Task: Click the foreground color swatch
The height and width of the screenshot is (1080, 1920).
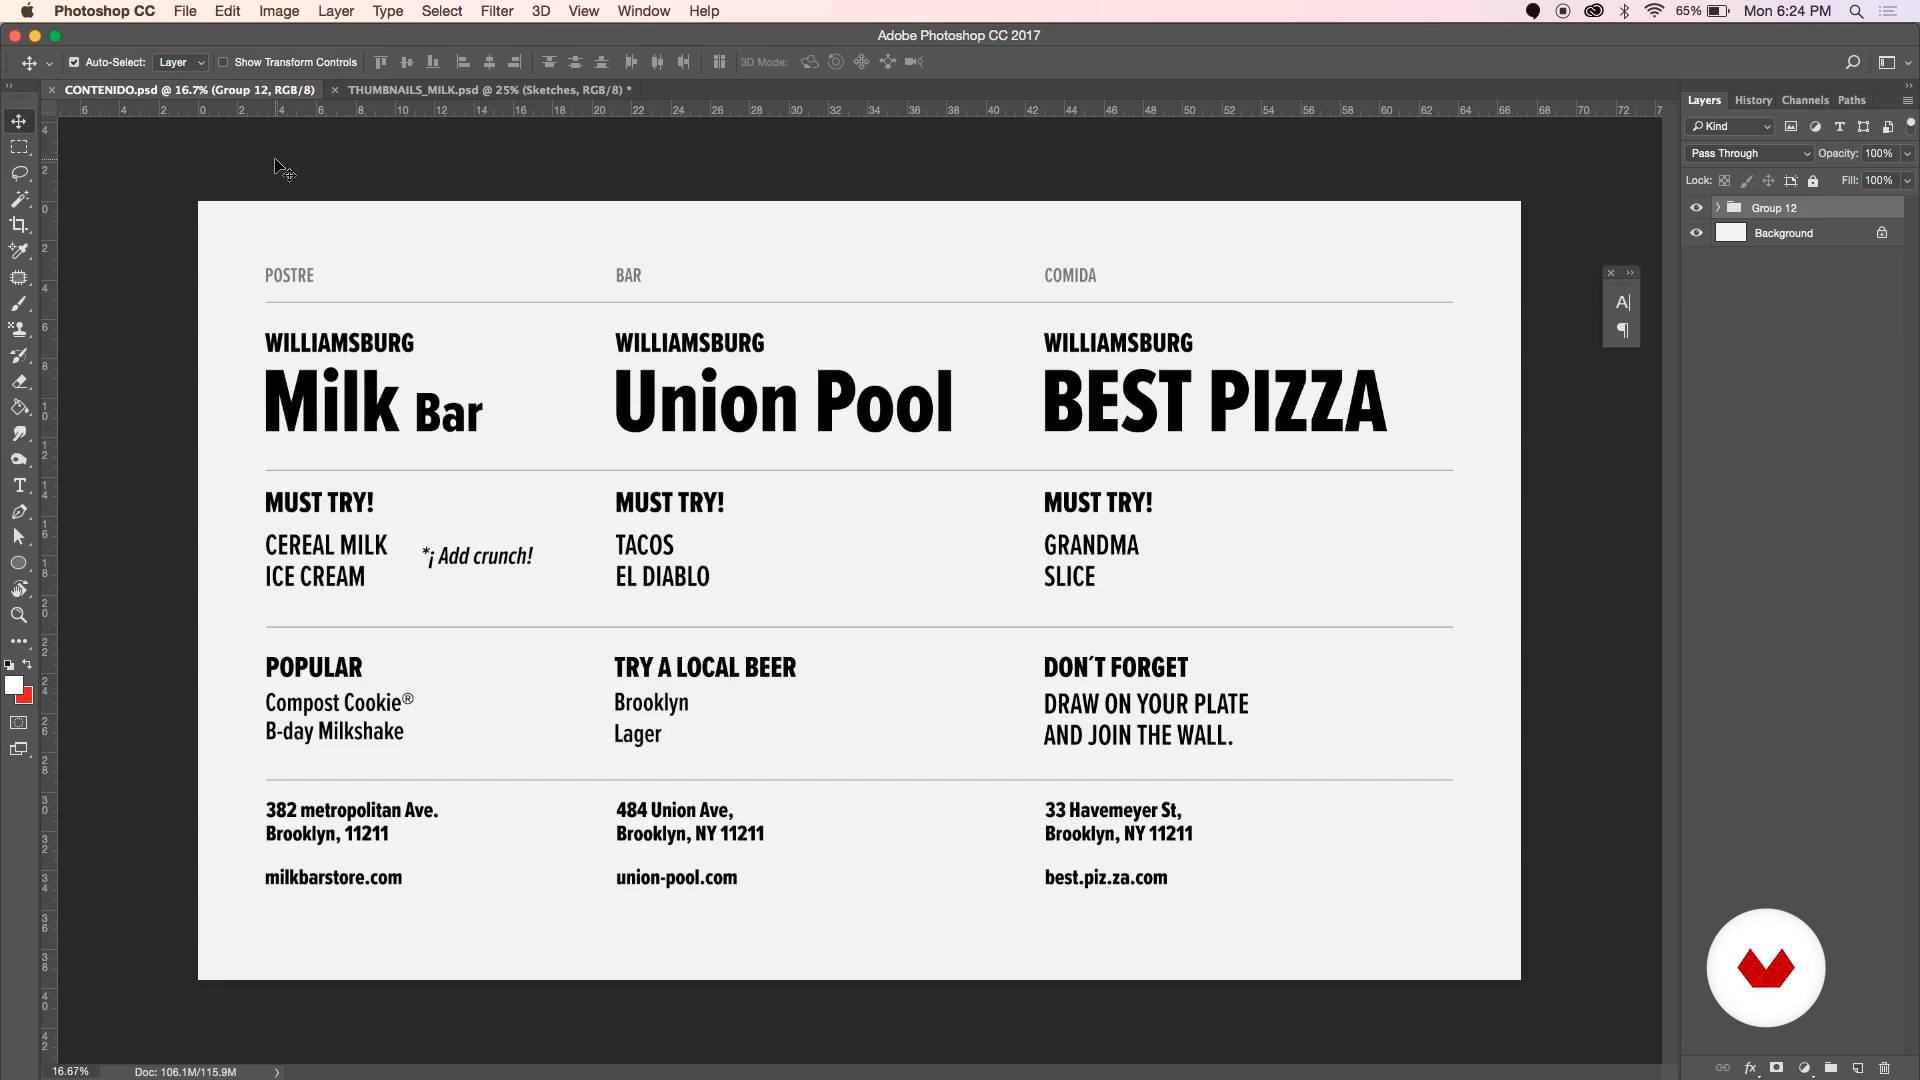Action: [x=13, y=685]
